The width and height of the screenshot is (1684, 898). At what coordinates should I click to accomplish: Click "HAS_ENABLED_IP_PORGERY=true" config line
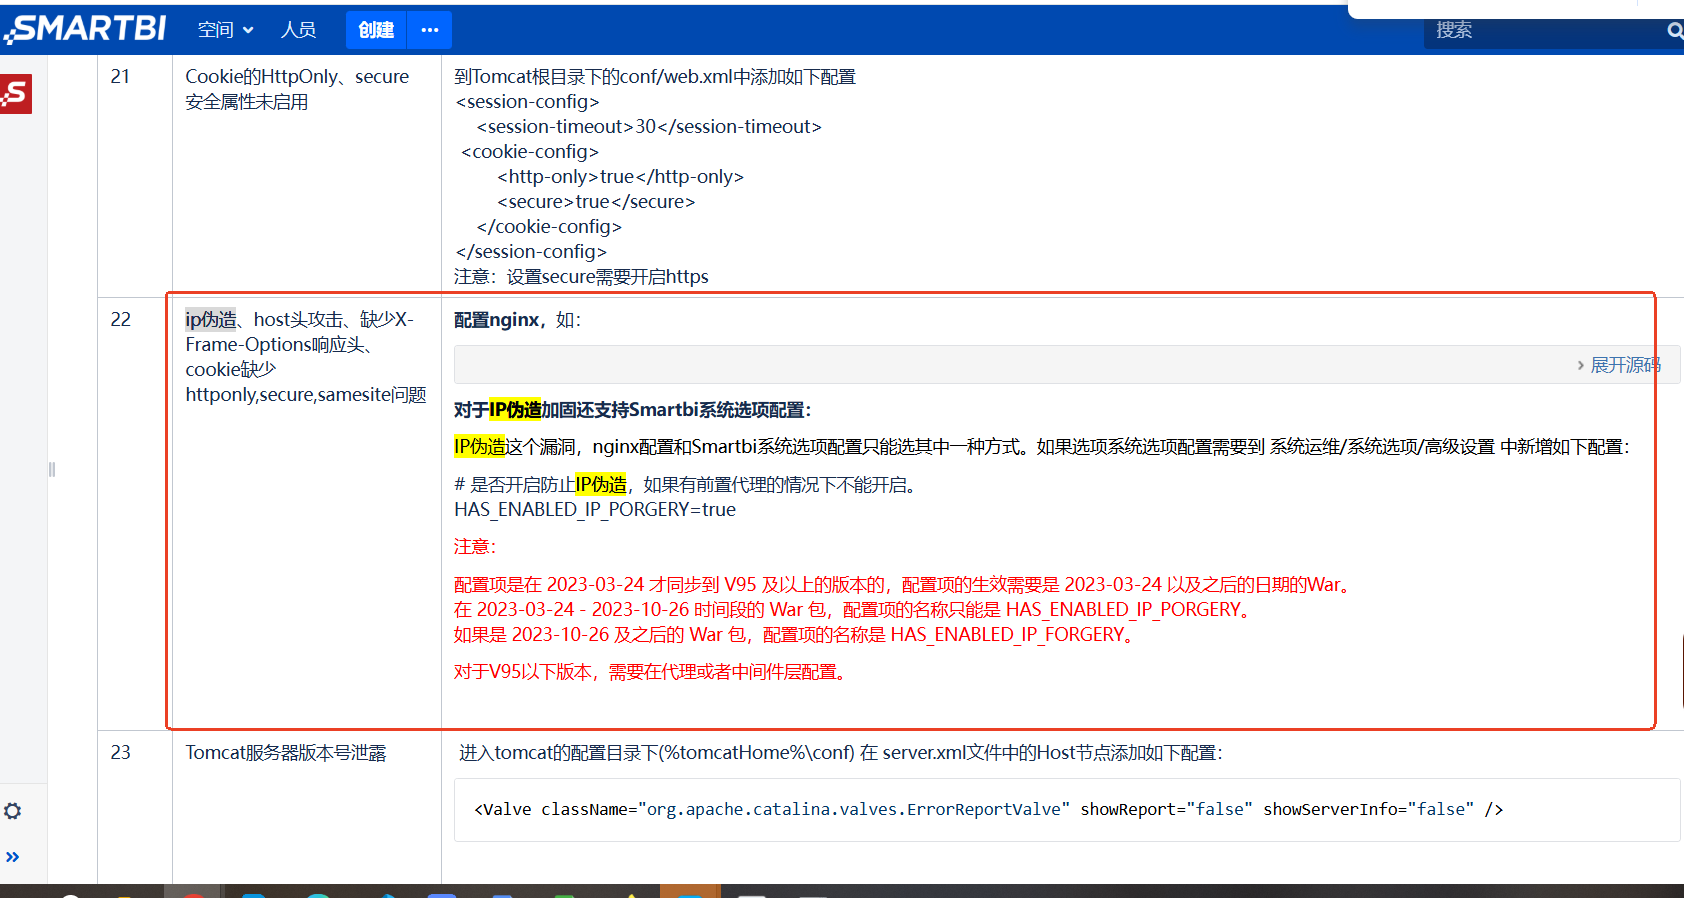[595, 510]
